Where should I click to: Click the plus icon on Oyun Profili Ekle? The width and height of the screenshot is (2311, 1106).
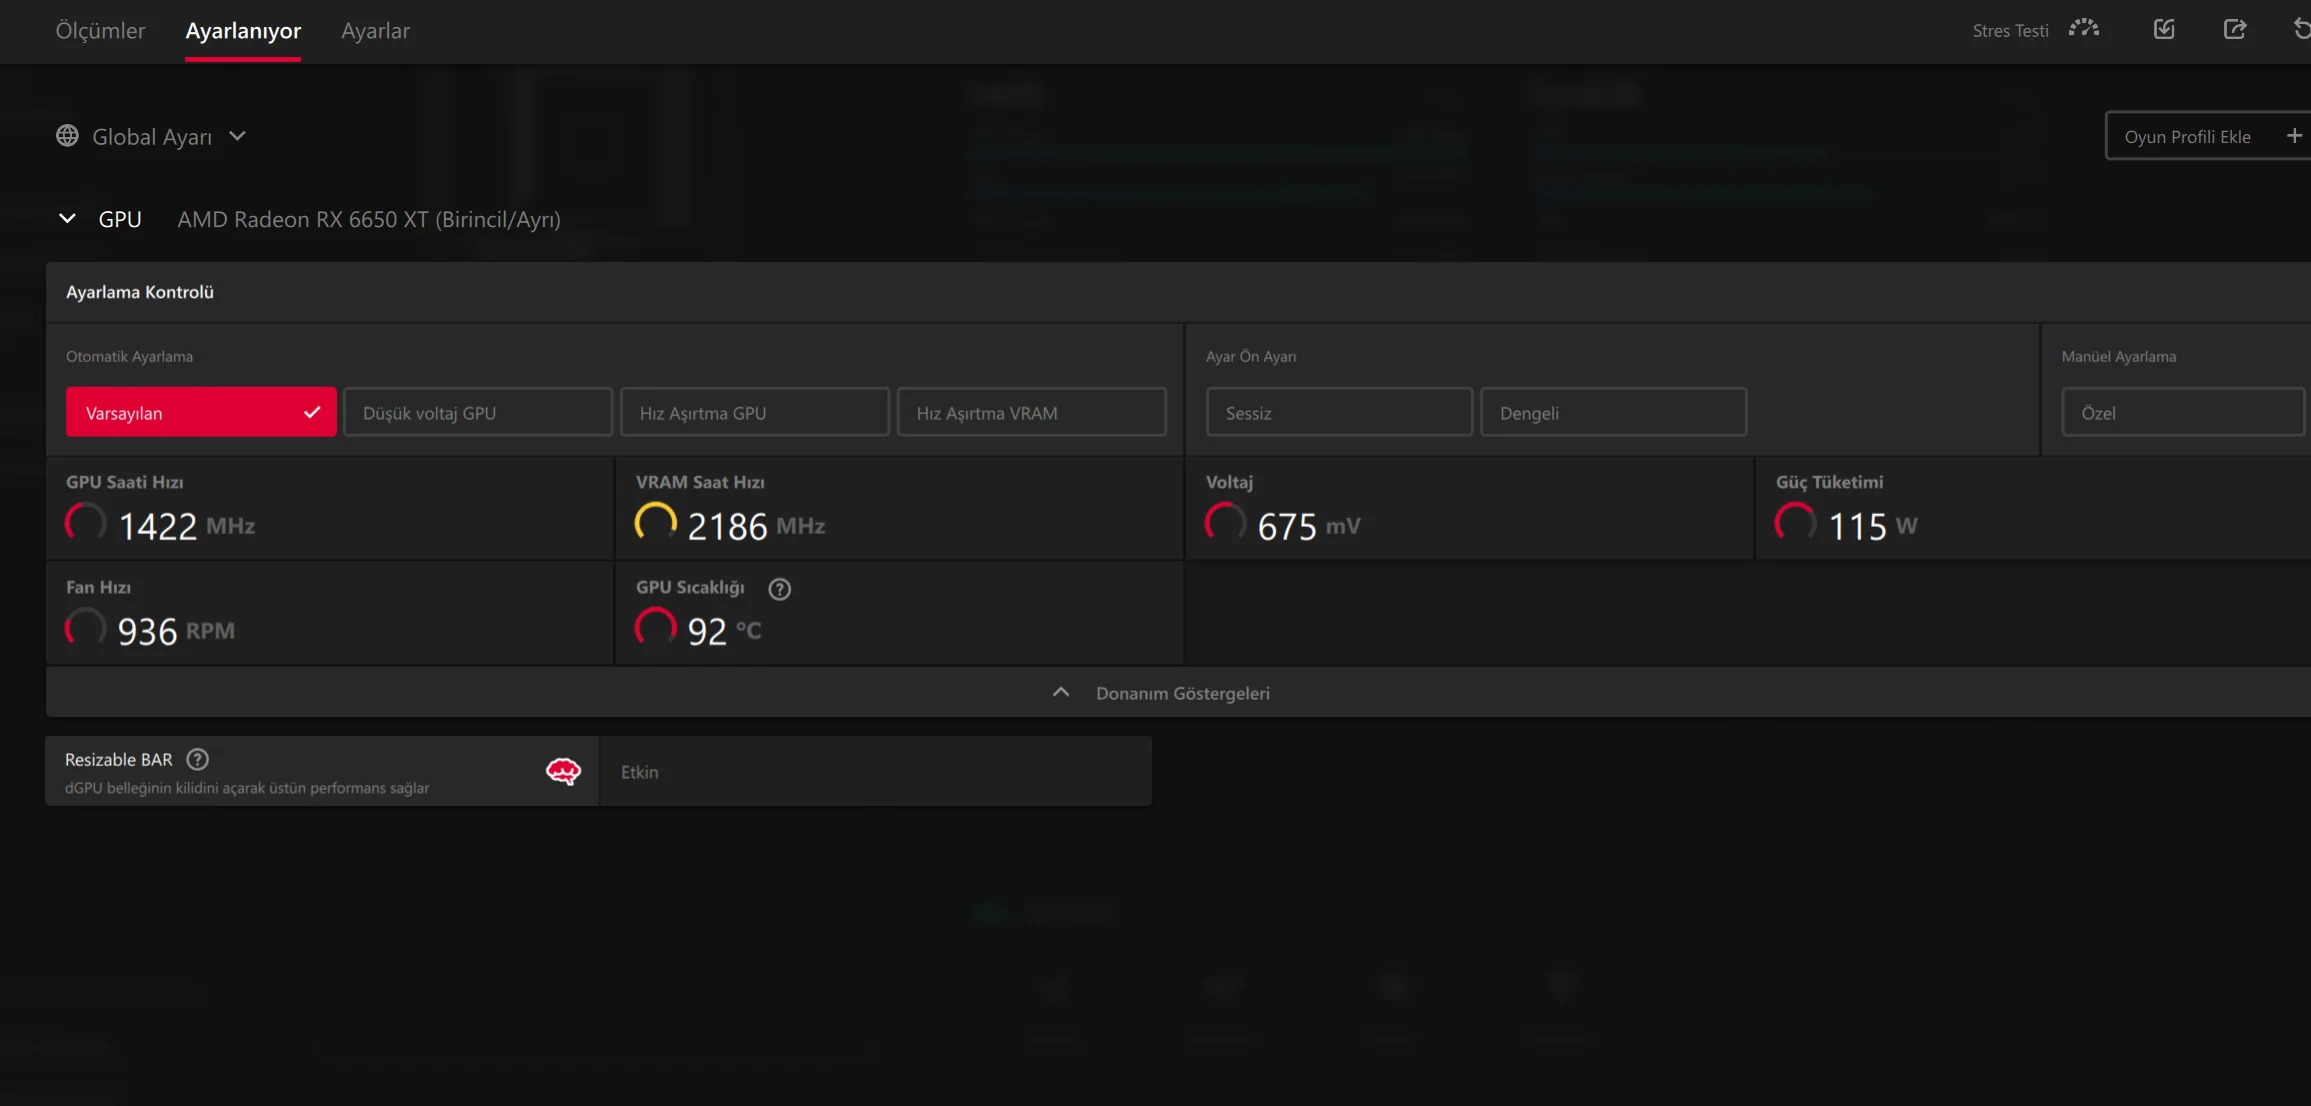click(2294, 136)
